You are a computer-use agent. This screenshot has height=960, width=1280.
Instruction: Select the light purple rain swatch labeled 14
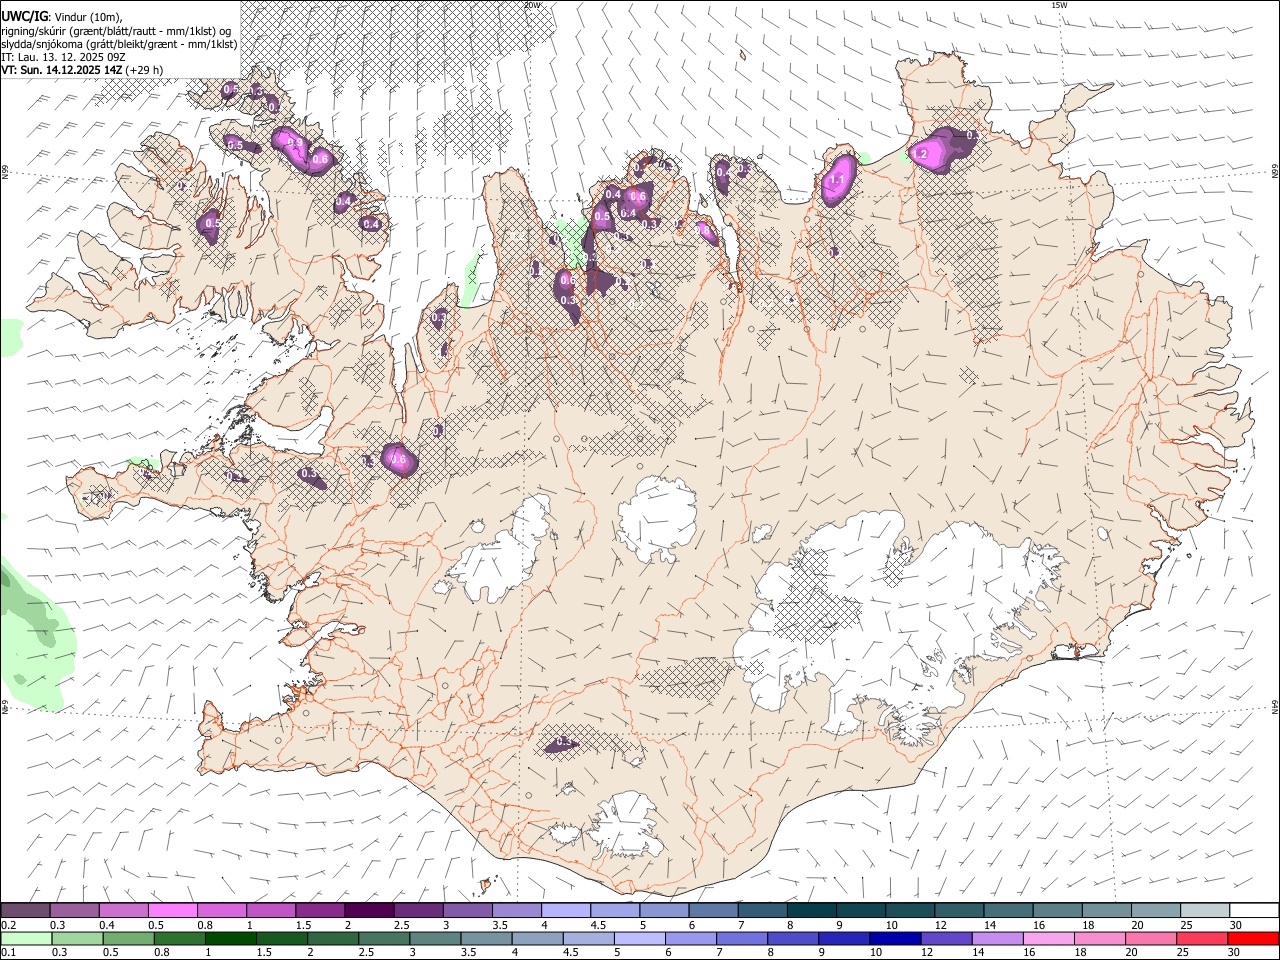[x=997, y=938]
